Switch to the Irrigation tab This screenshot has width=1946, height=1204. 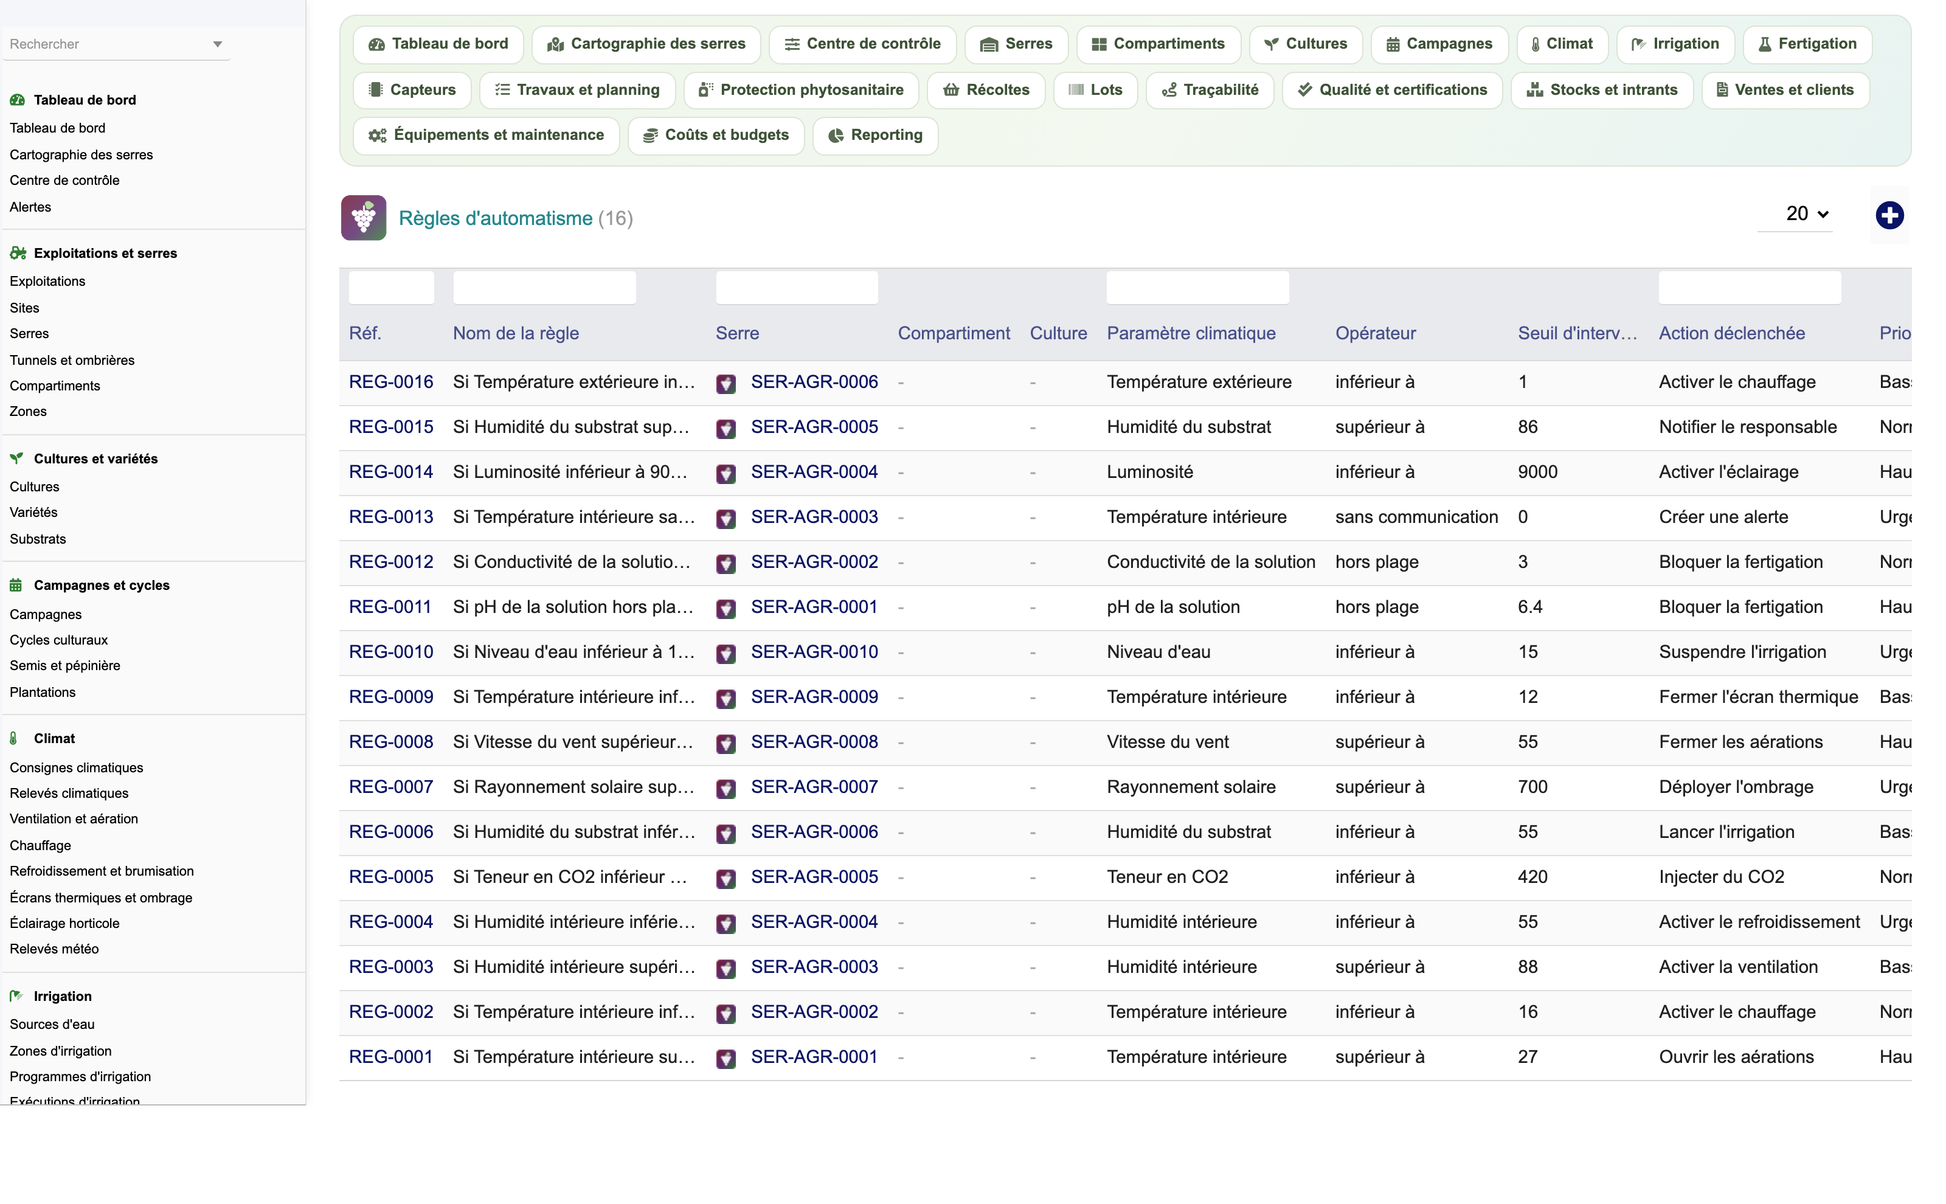(x=1675, y=44)
